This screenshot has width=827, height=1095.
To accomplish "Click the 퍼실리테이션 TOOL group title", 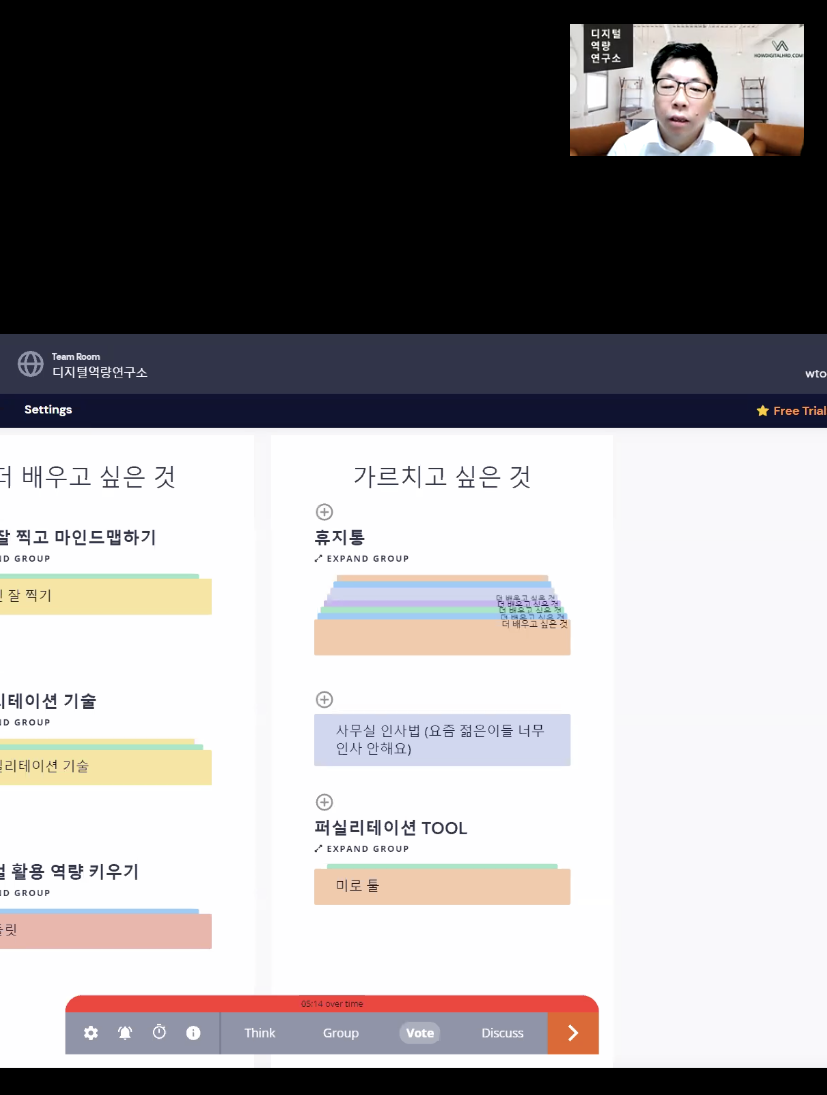I will point(390,828).
